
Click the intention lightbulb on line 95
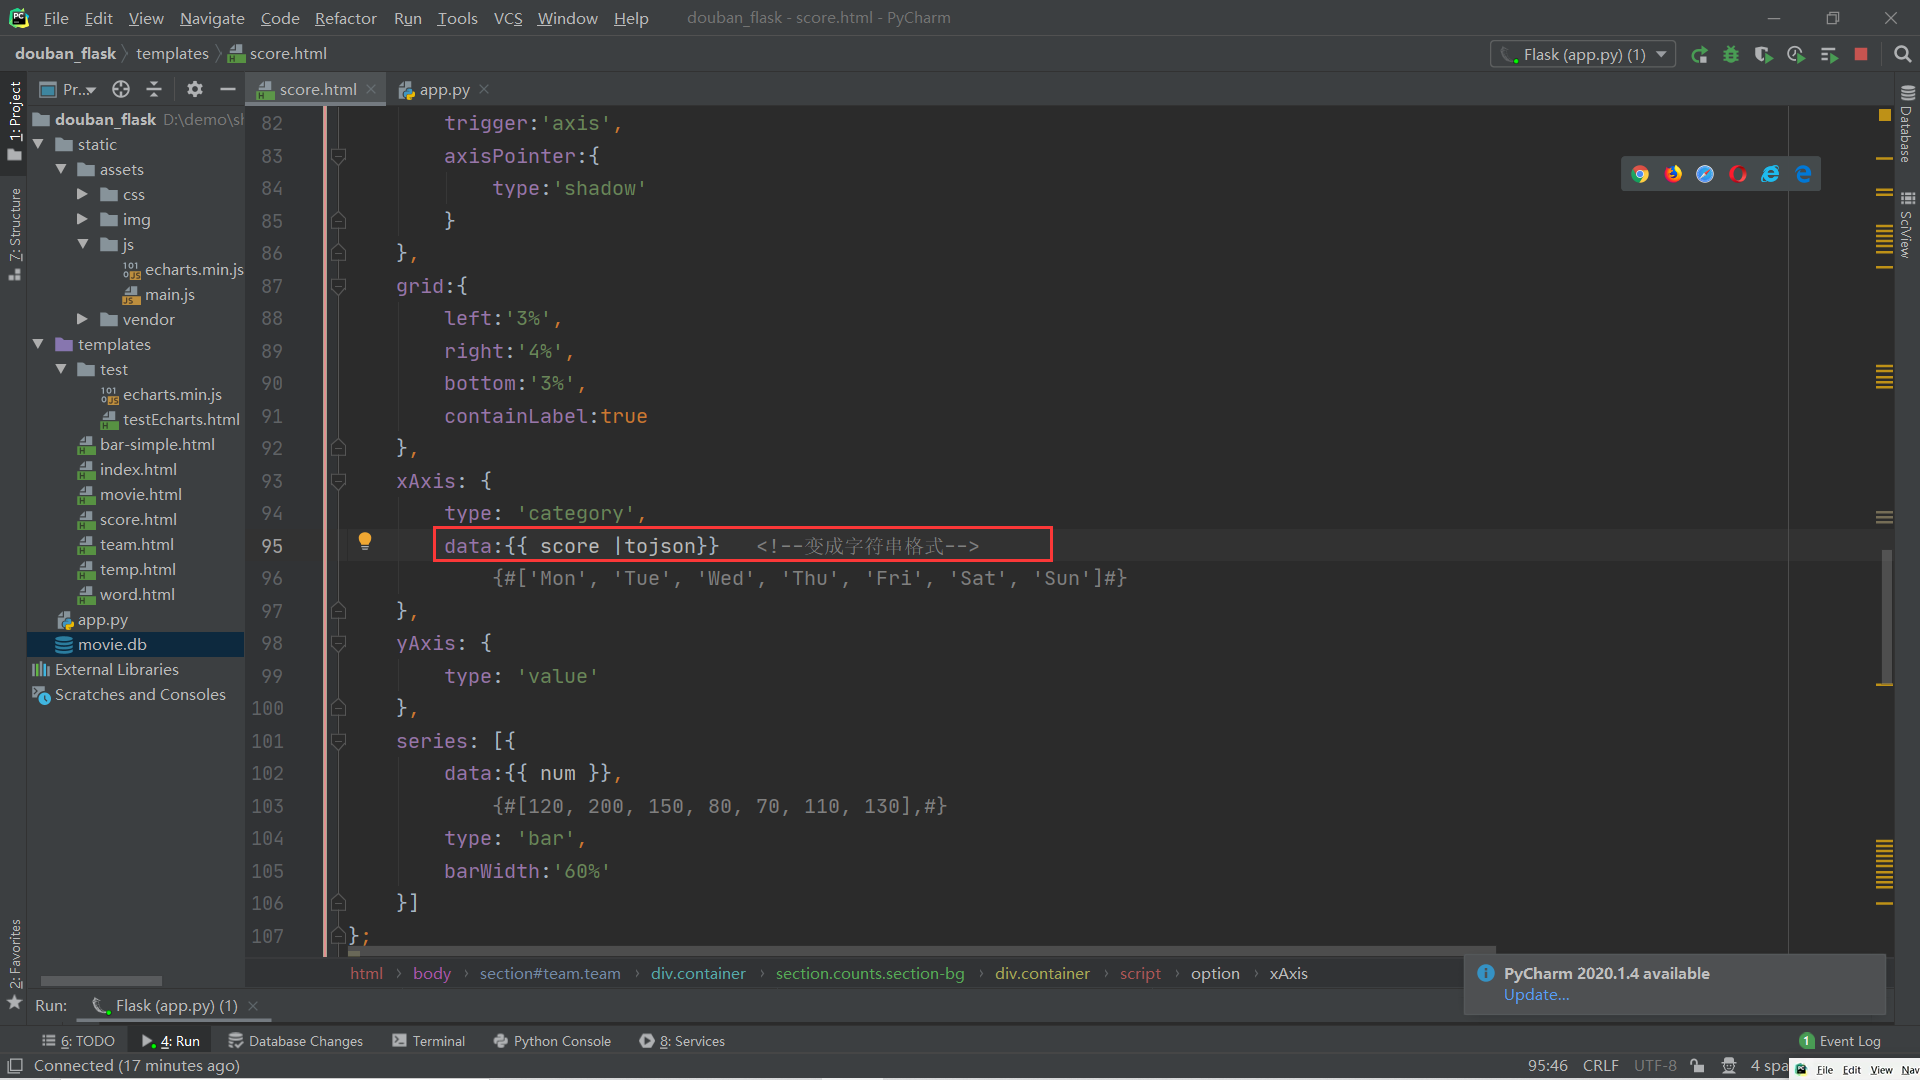365,541
